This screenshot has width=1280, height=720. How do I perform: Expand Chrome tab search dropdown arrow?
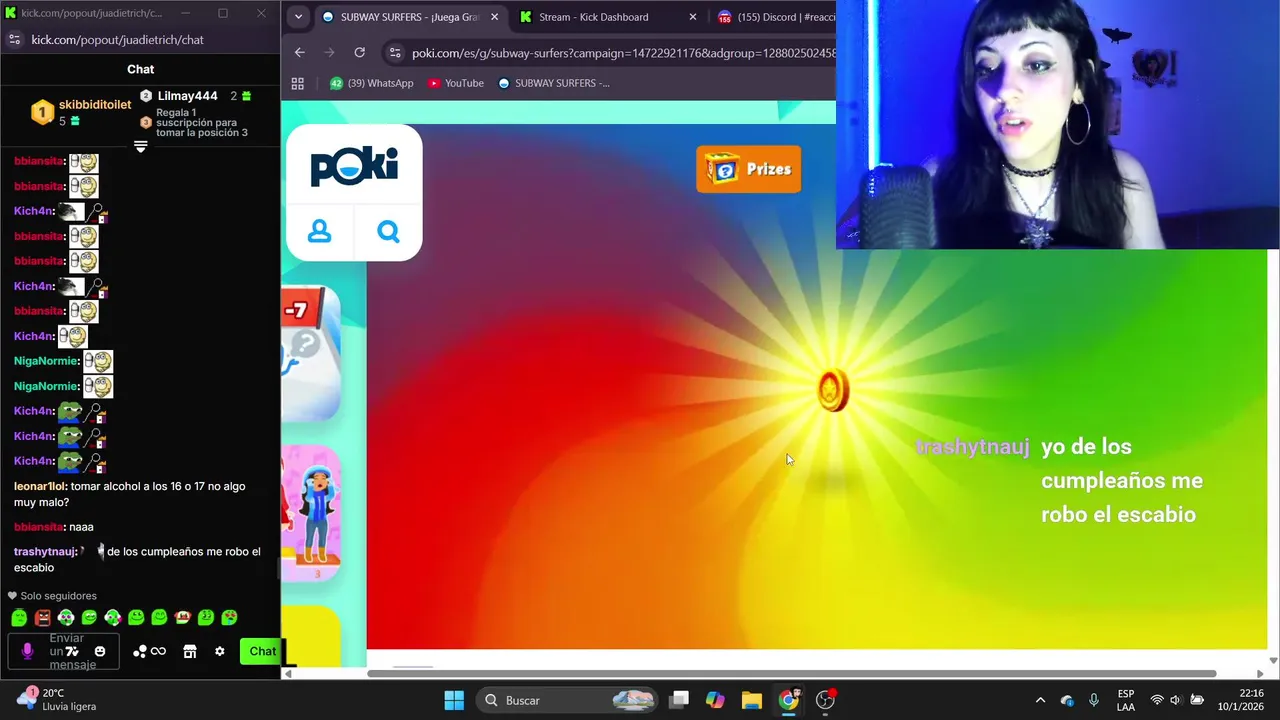298,17
